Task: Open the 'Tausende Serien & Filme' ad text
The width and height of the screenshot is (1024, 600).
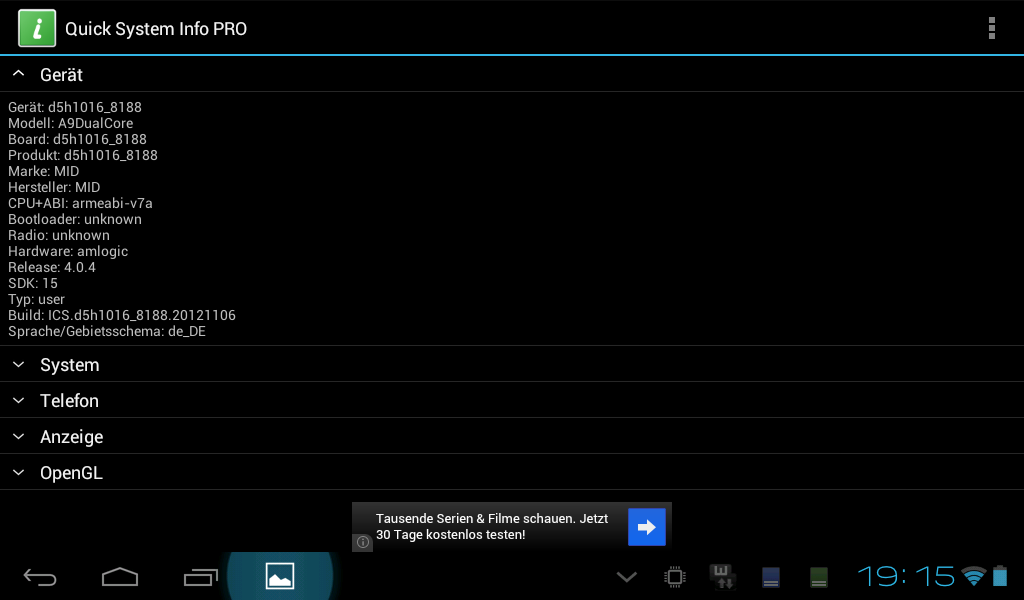Action: pos(492,526)
